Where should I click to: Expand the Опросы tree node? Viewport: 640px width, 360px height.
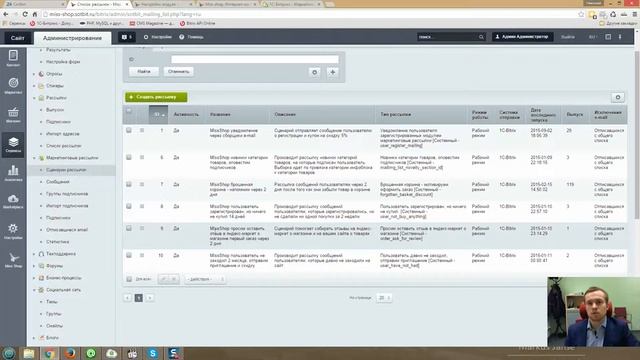point(34,74)
